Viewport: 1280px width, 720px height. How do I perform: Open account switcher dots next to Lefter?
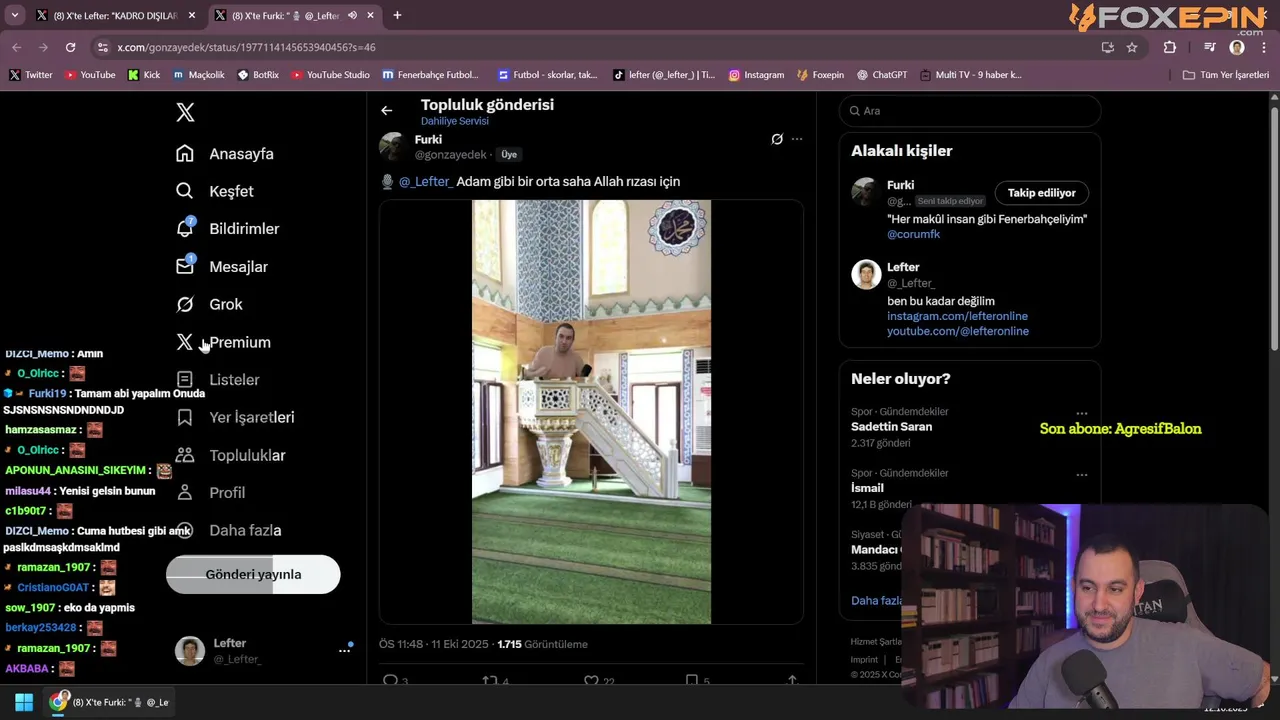click(x=345, y=650)
